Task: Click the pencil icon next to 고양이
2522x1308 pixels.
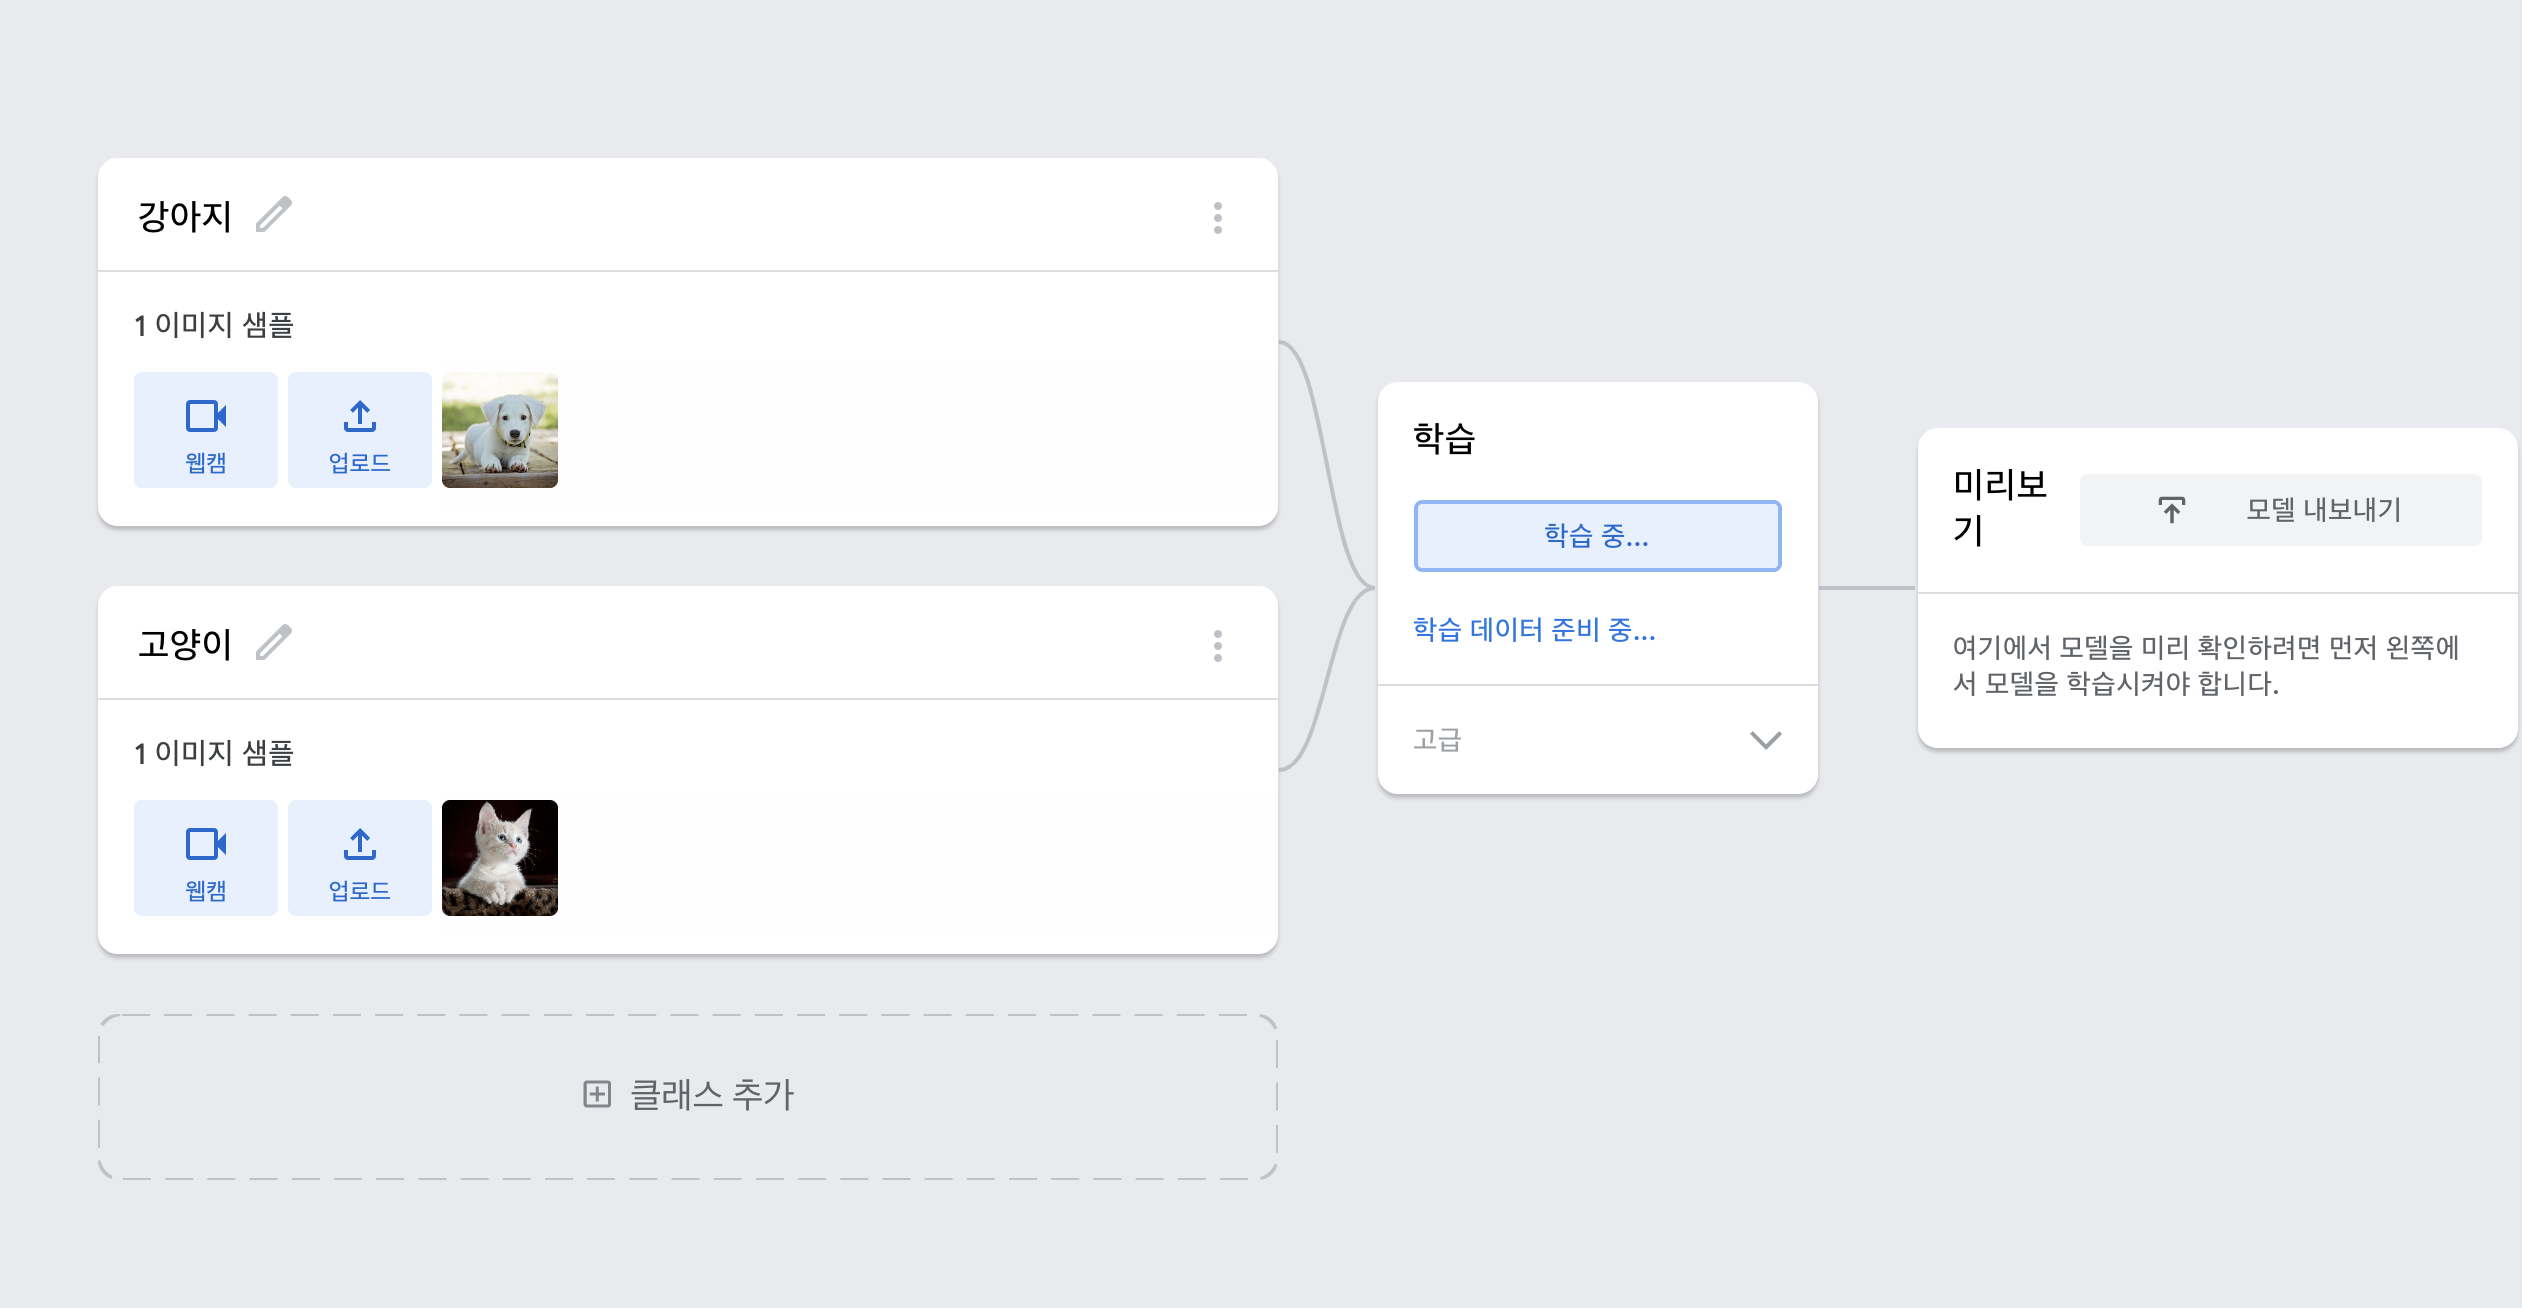Action: [x=273, y=643]
